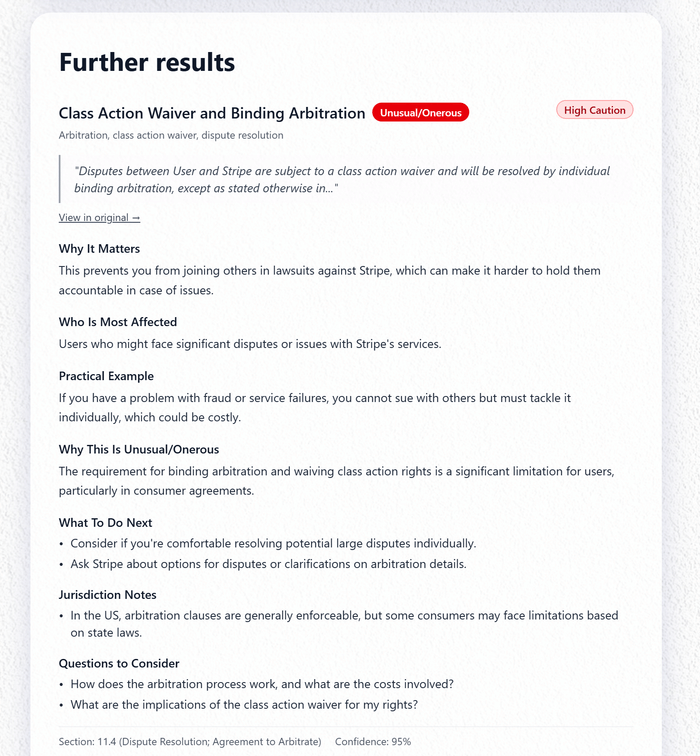Click the 'Section: 11.4' footer reference
This screenshot has height=756, width=700.
tap(190, 742)
